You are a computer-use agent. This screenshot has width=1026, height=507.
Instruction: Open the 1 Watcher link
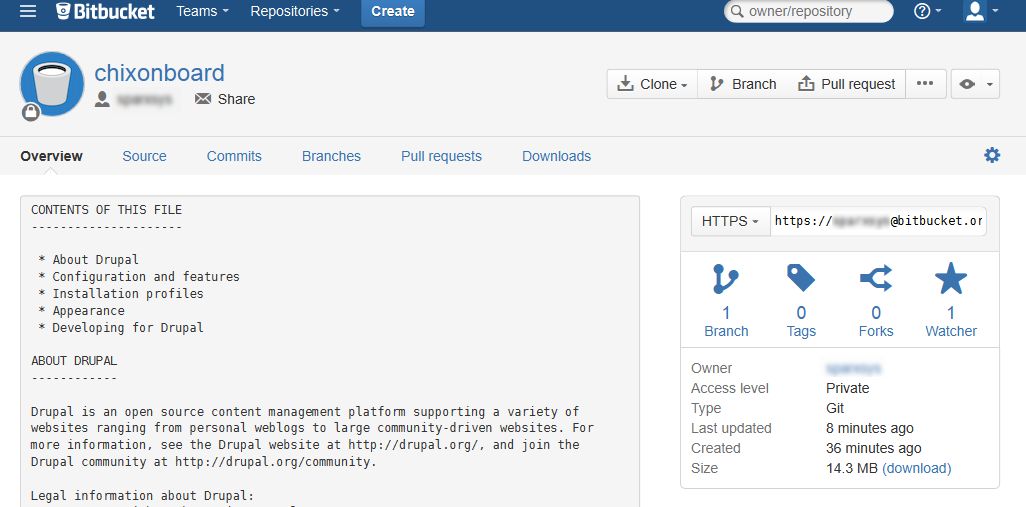click(951, 322)
